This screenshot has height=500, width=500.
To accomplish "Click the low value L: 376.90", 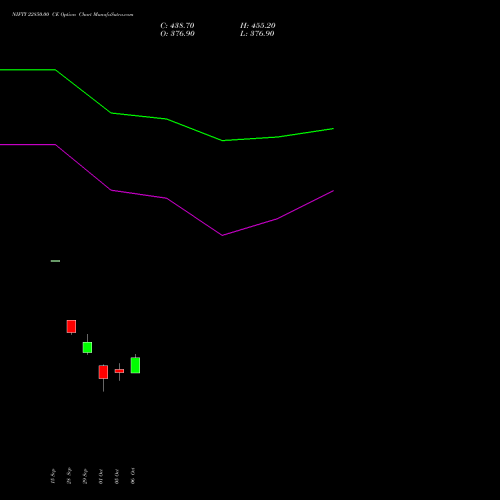I will (257, 34).
